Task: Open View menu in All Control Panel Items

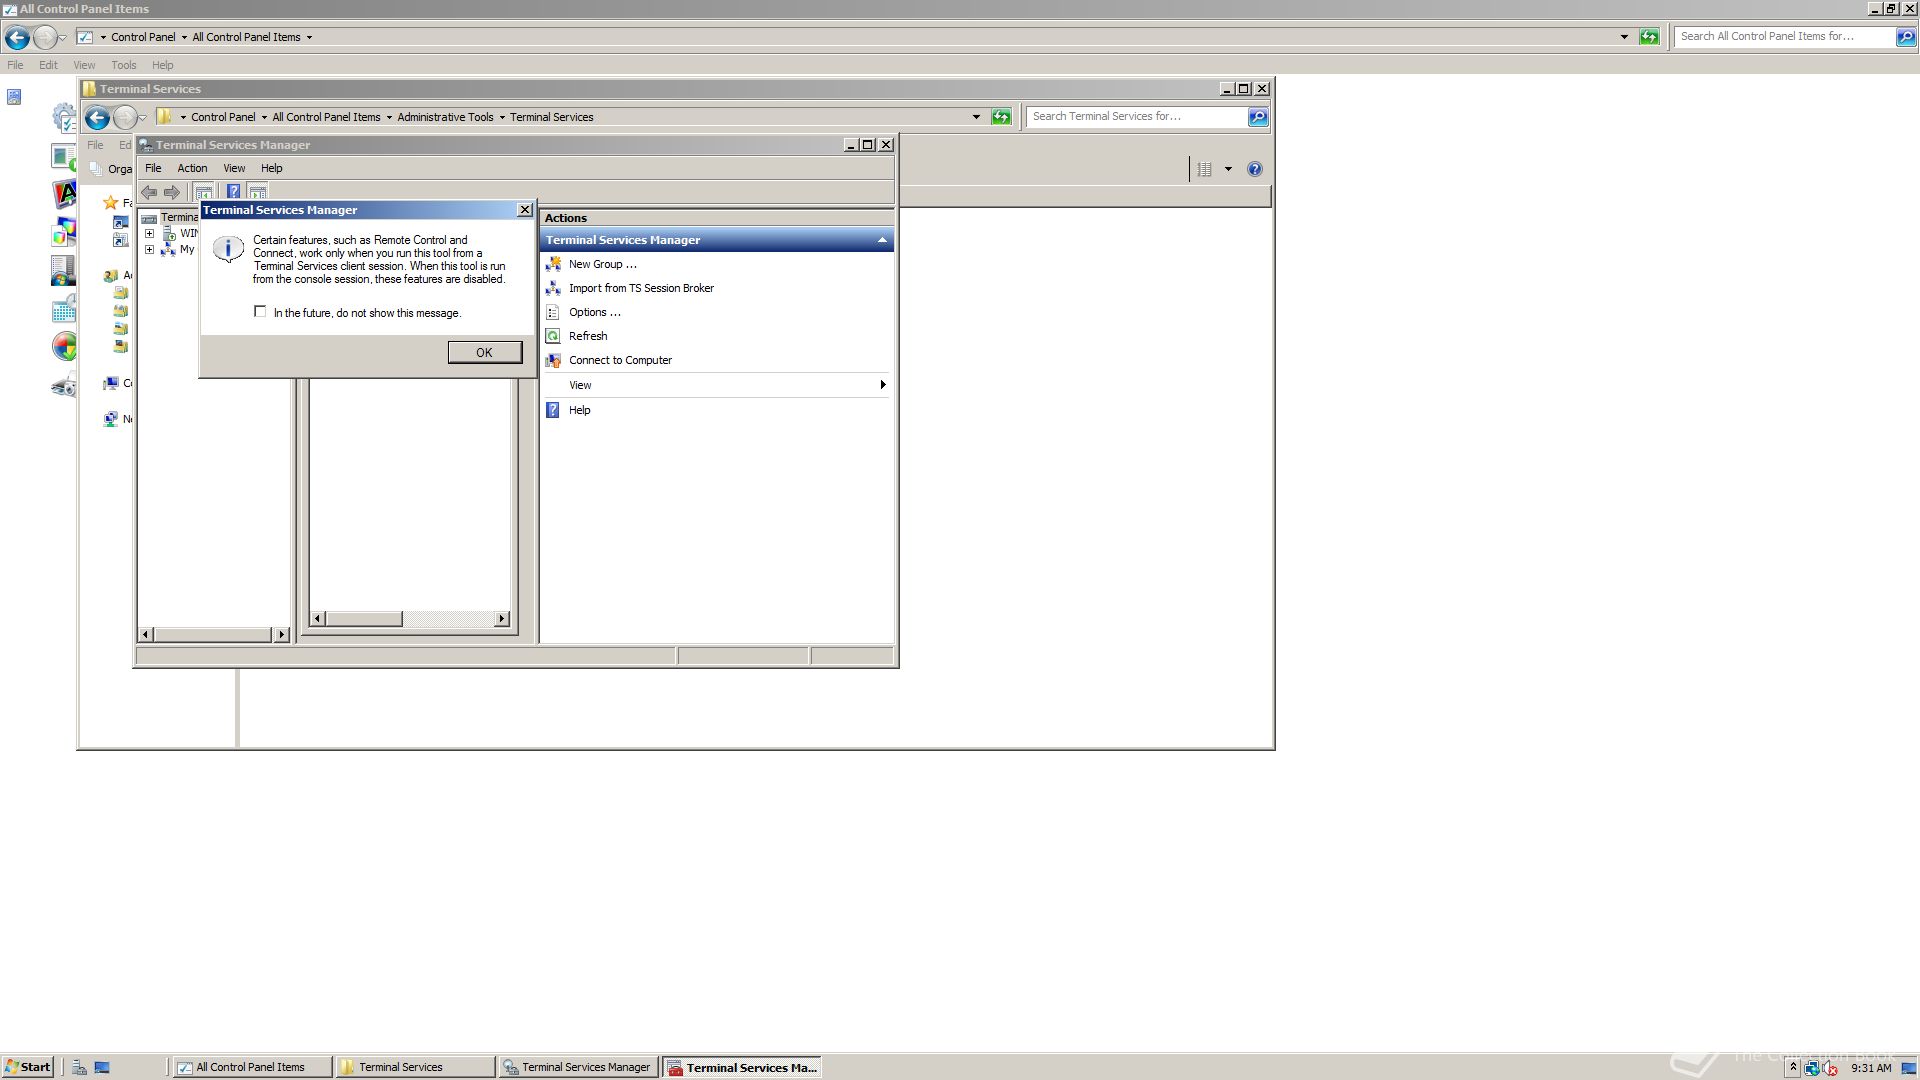Action: (84, 65)
